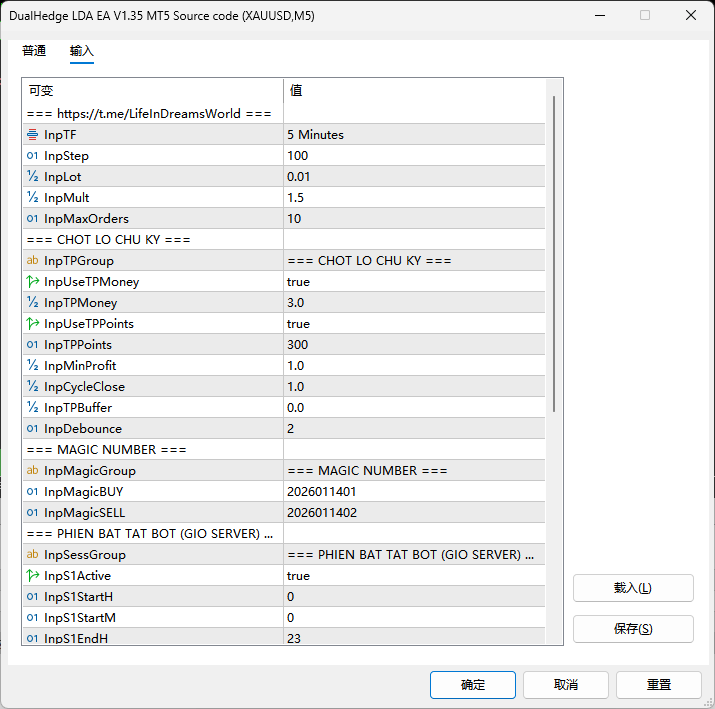Click the integer icon next to InpMagicBUY
Image resolution: width=715 pixels, height=709 pixels.
33,492
